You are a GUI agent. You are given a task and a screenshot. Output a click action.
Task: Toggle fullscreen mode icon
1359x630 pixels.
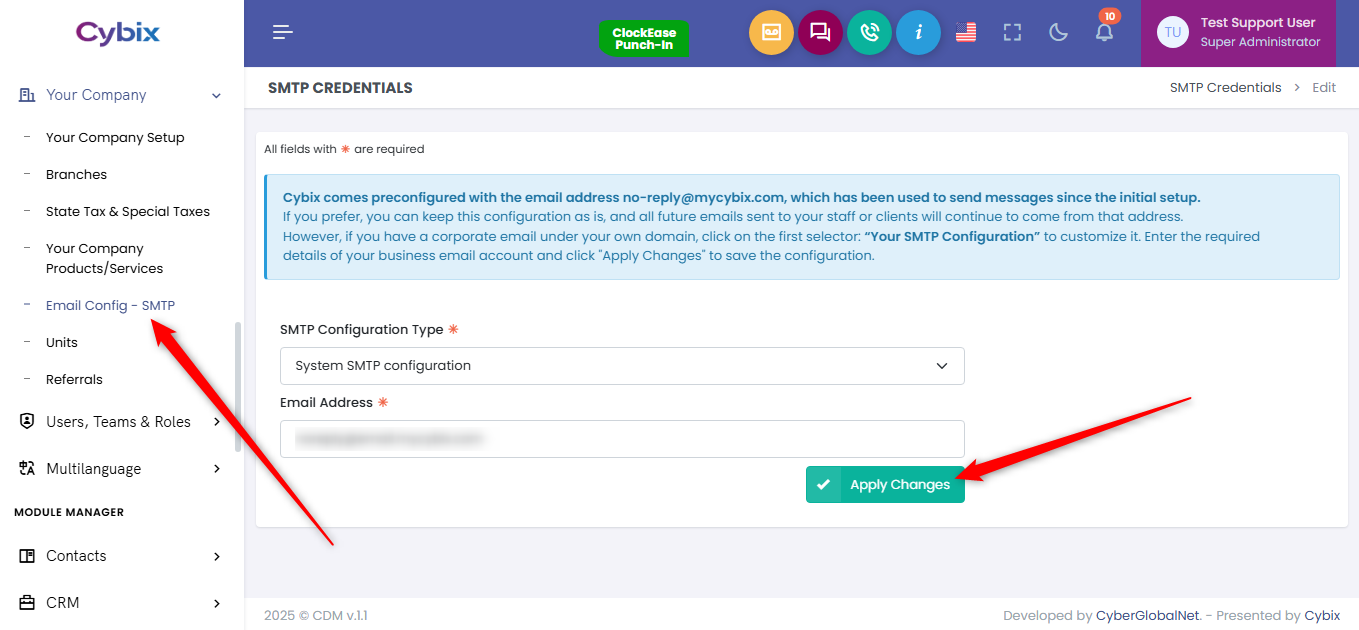(1012, 33)
